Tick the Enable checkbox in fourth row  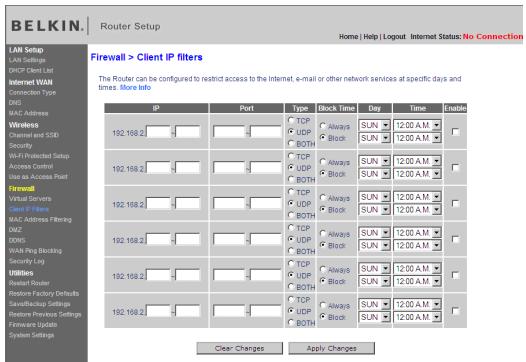coord(455,239)
